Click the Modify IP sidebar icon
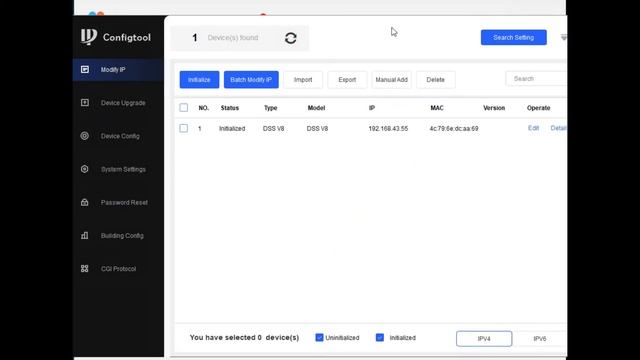The height and width of the screenshot is (360, 640). [84, 69]
